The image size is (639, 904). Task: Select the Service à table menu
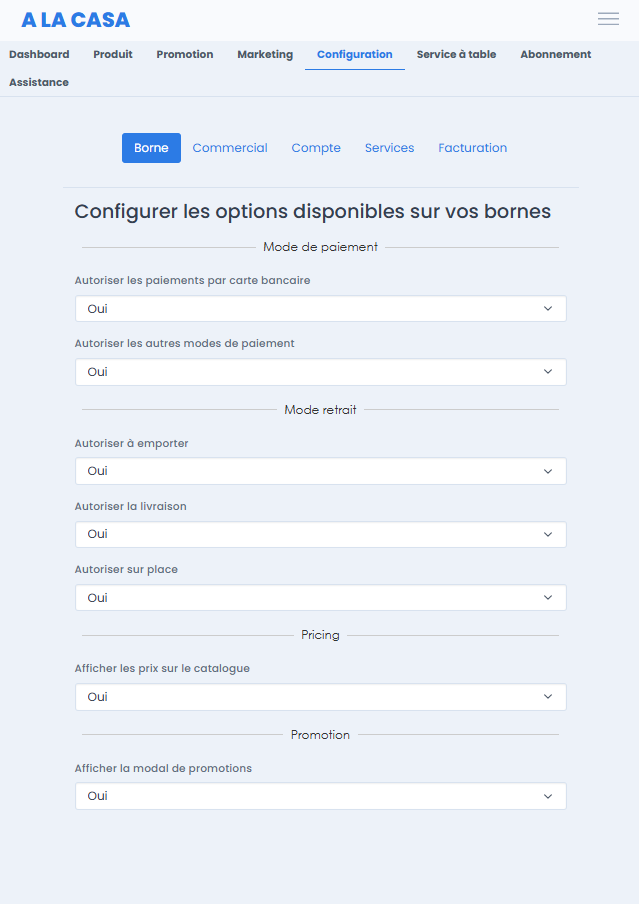[456, 54]
